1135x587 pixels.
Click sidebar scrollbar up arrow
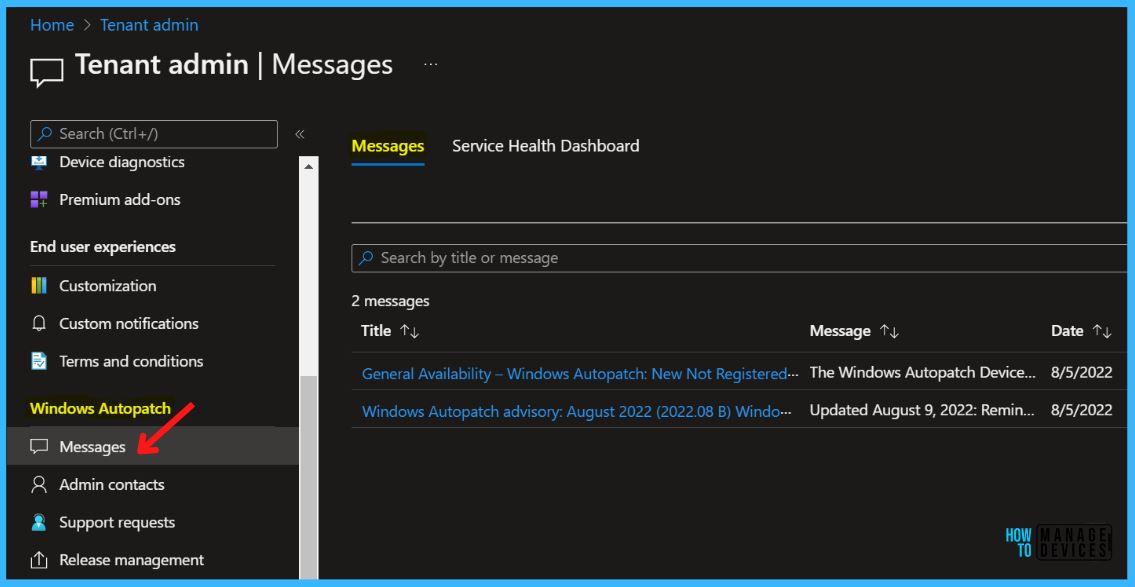coord(308,166)
